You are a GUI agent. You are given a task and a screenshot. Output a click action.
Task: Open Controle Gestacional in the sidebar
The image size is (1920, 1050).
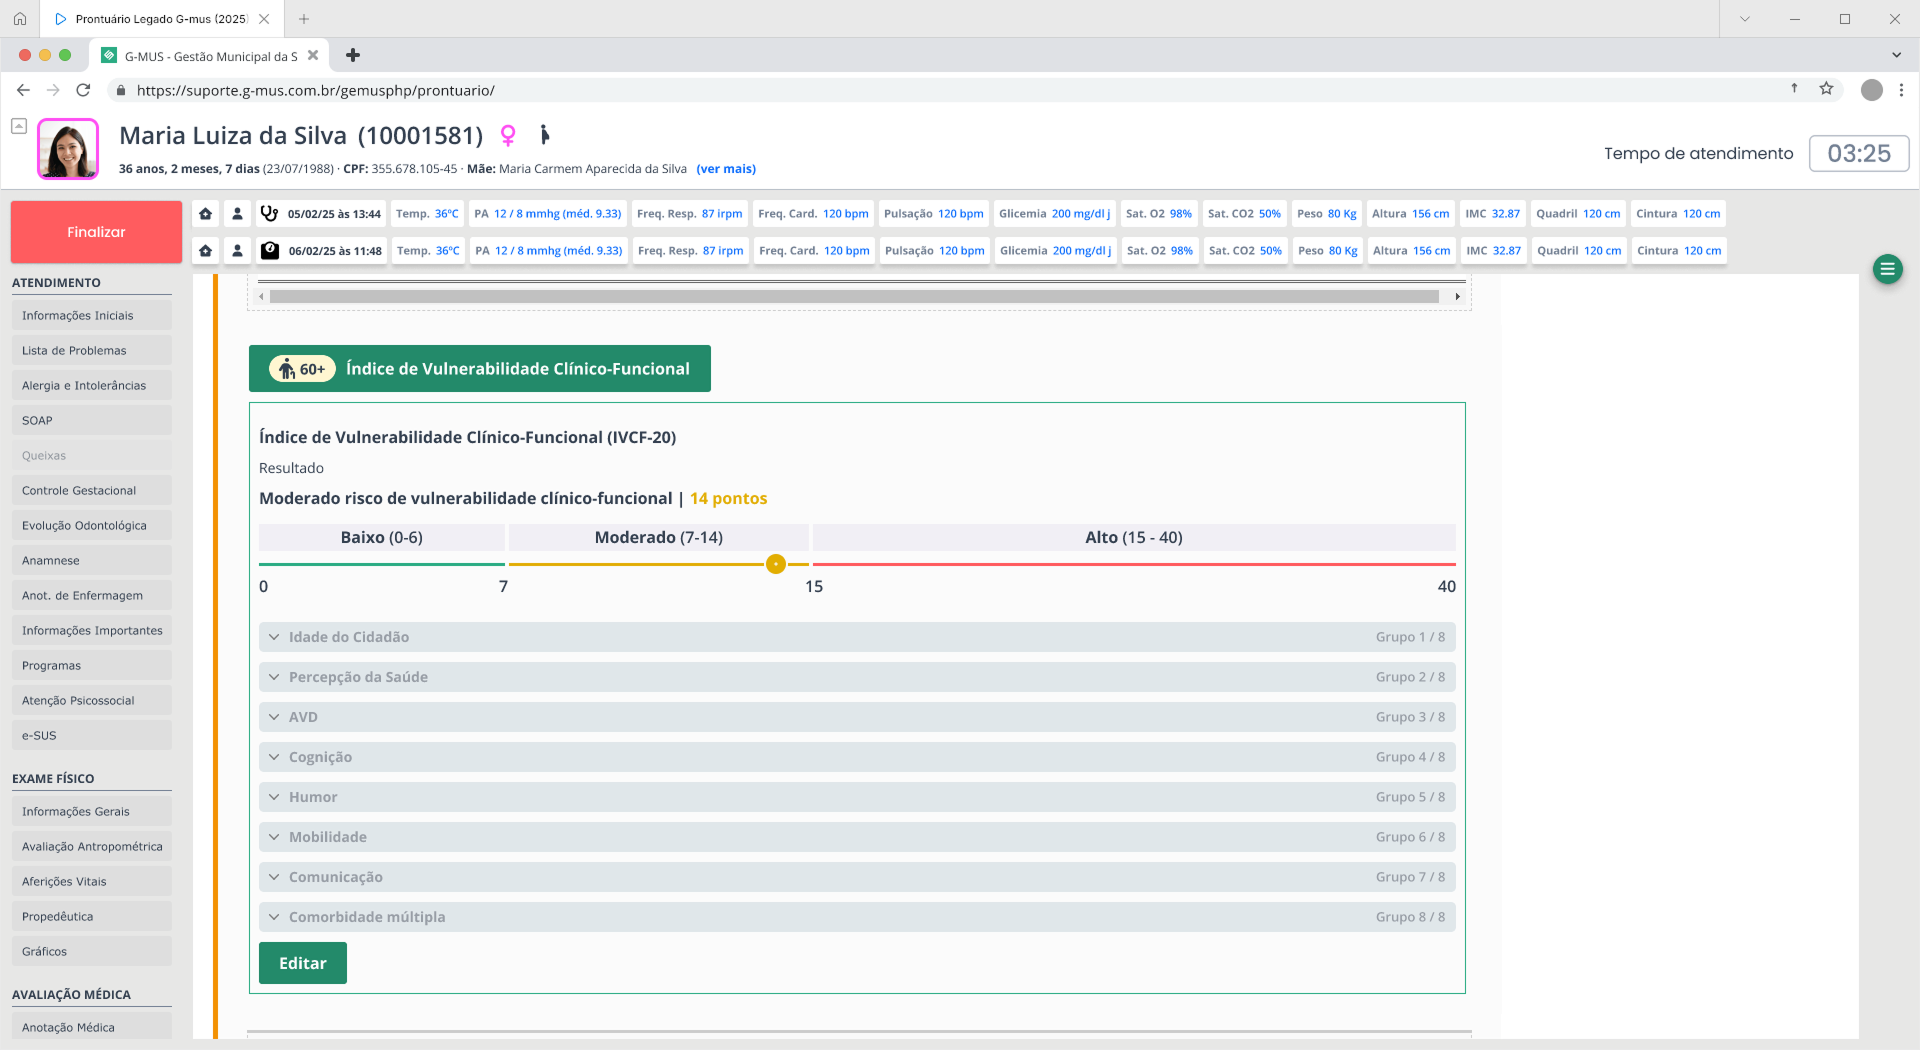(x=92, y=490)
